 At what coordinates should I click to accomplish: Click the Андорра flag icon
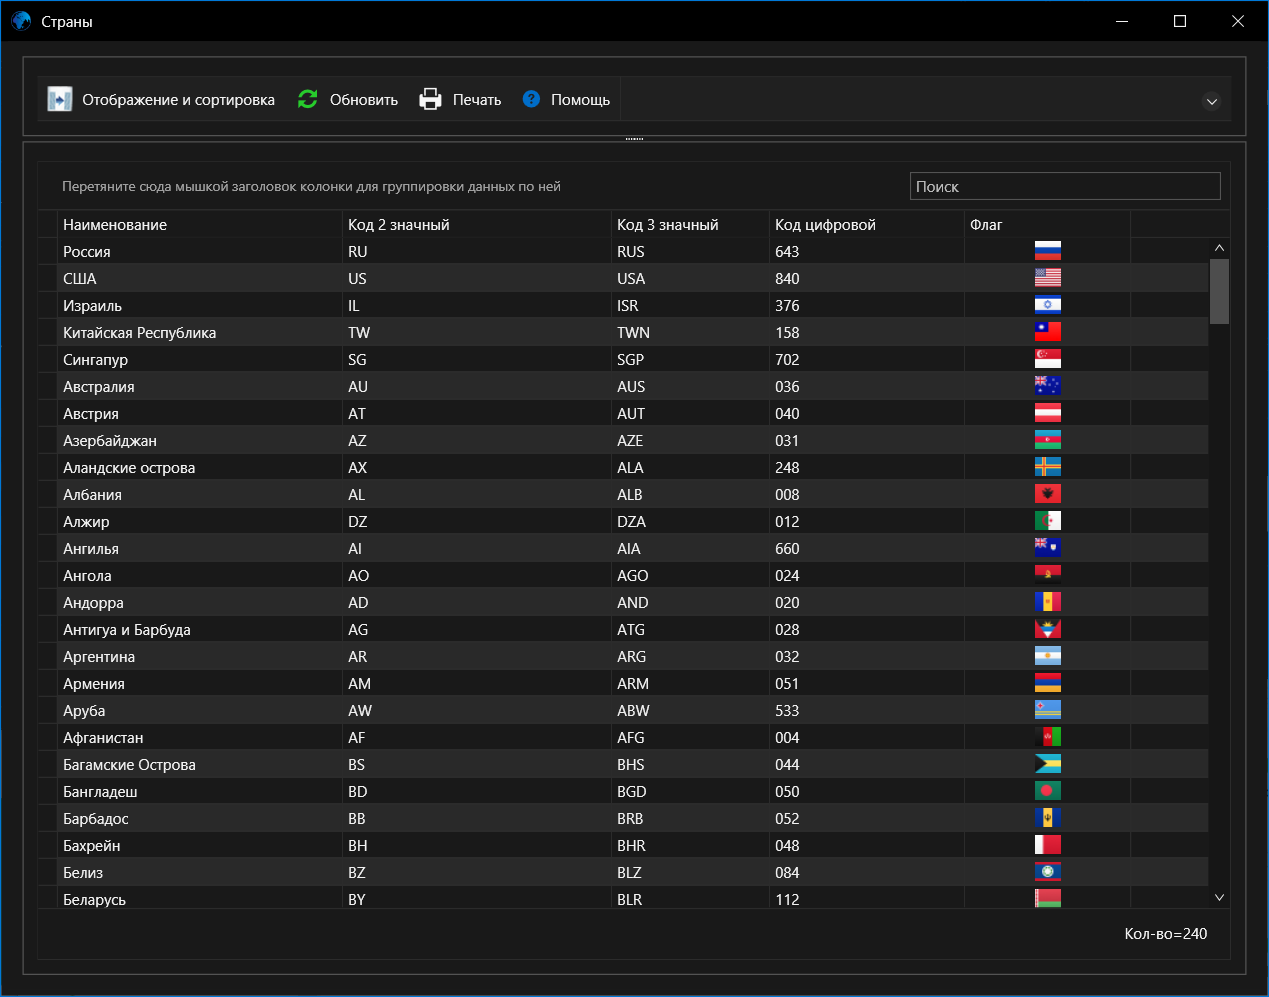[1048, 602]
